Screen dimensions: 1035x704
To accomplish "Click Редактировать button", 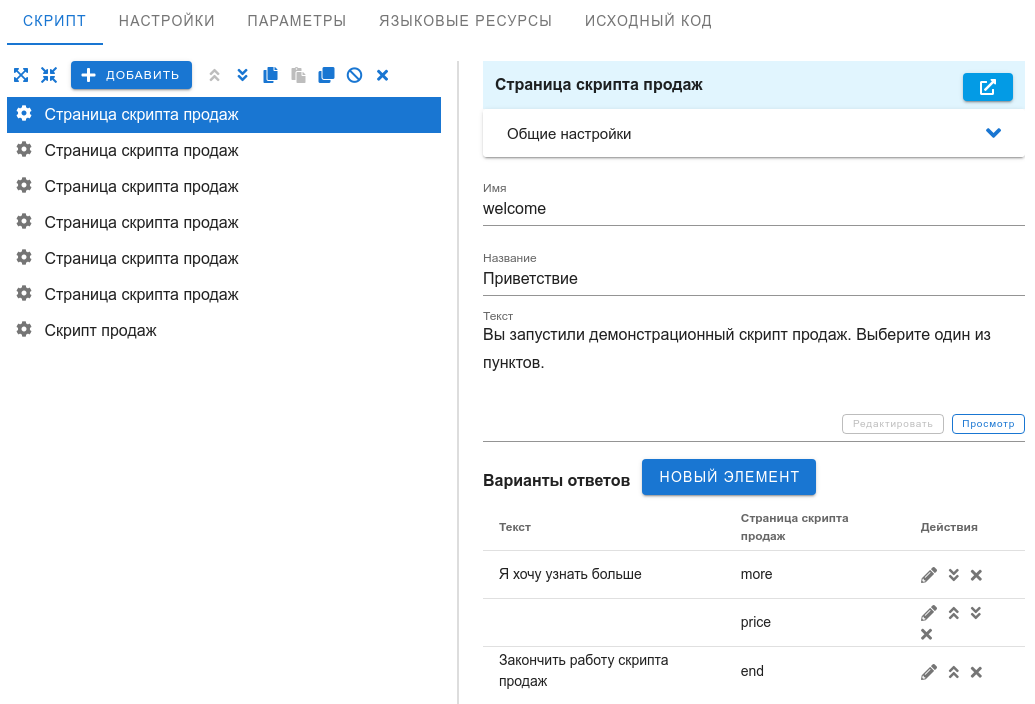I will click(892, 424).
